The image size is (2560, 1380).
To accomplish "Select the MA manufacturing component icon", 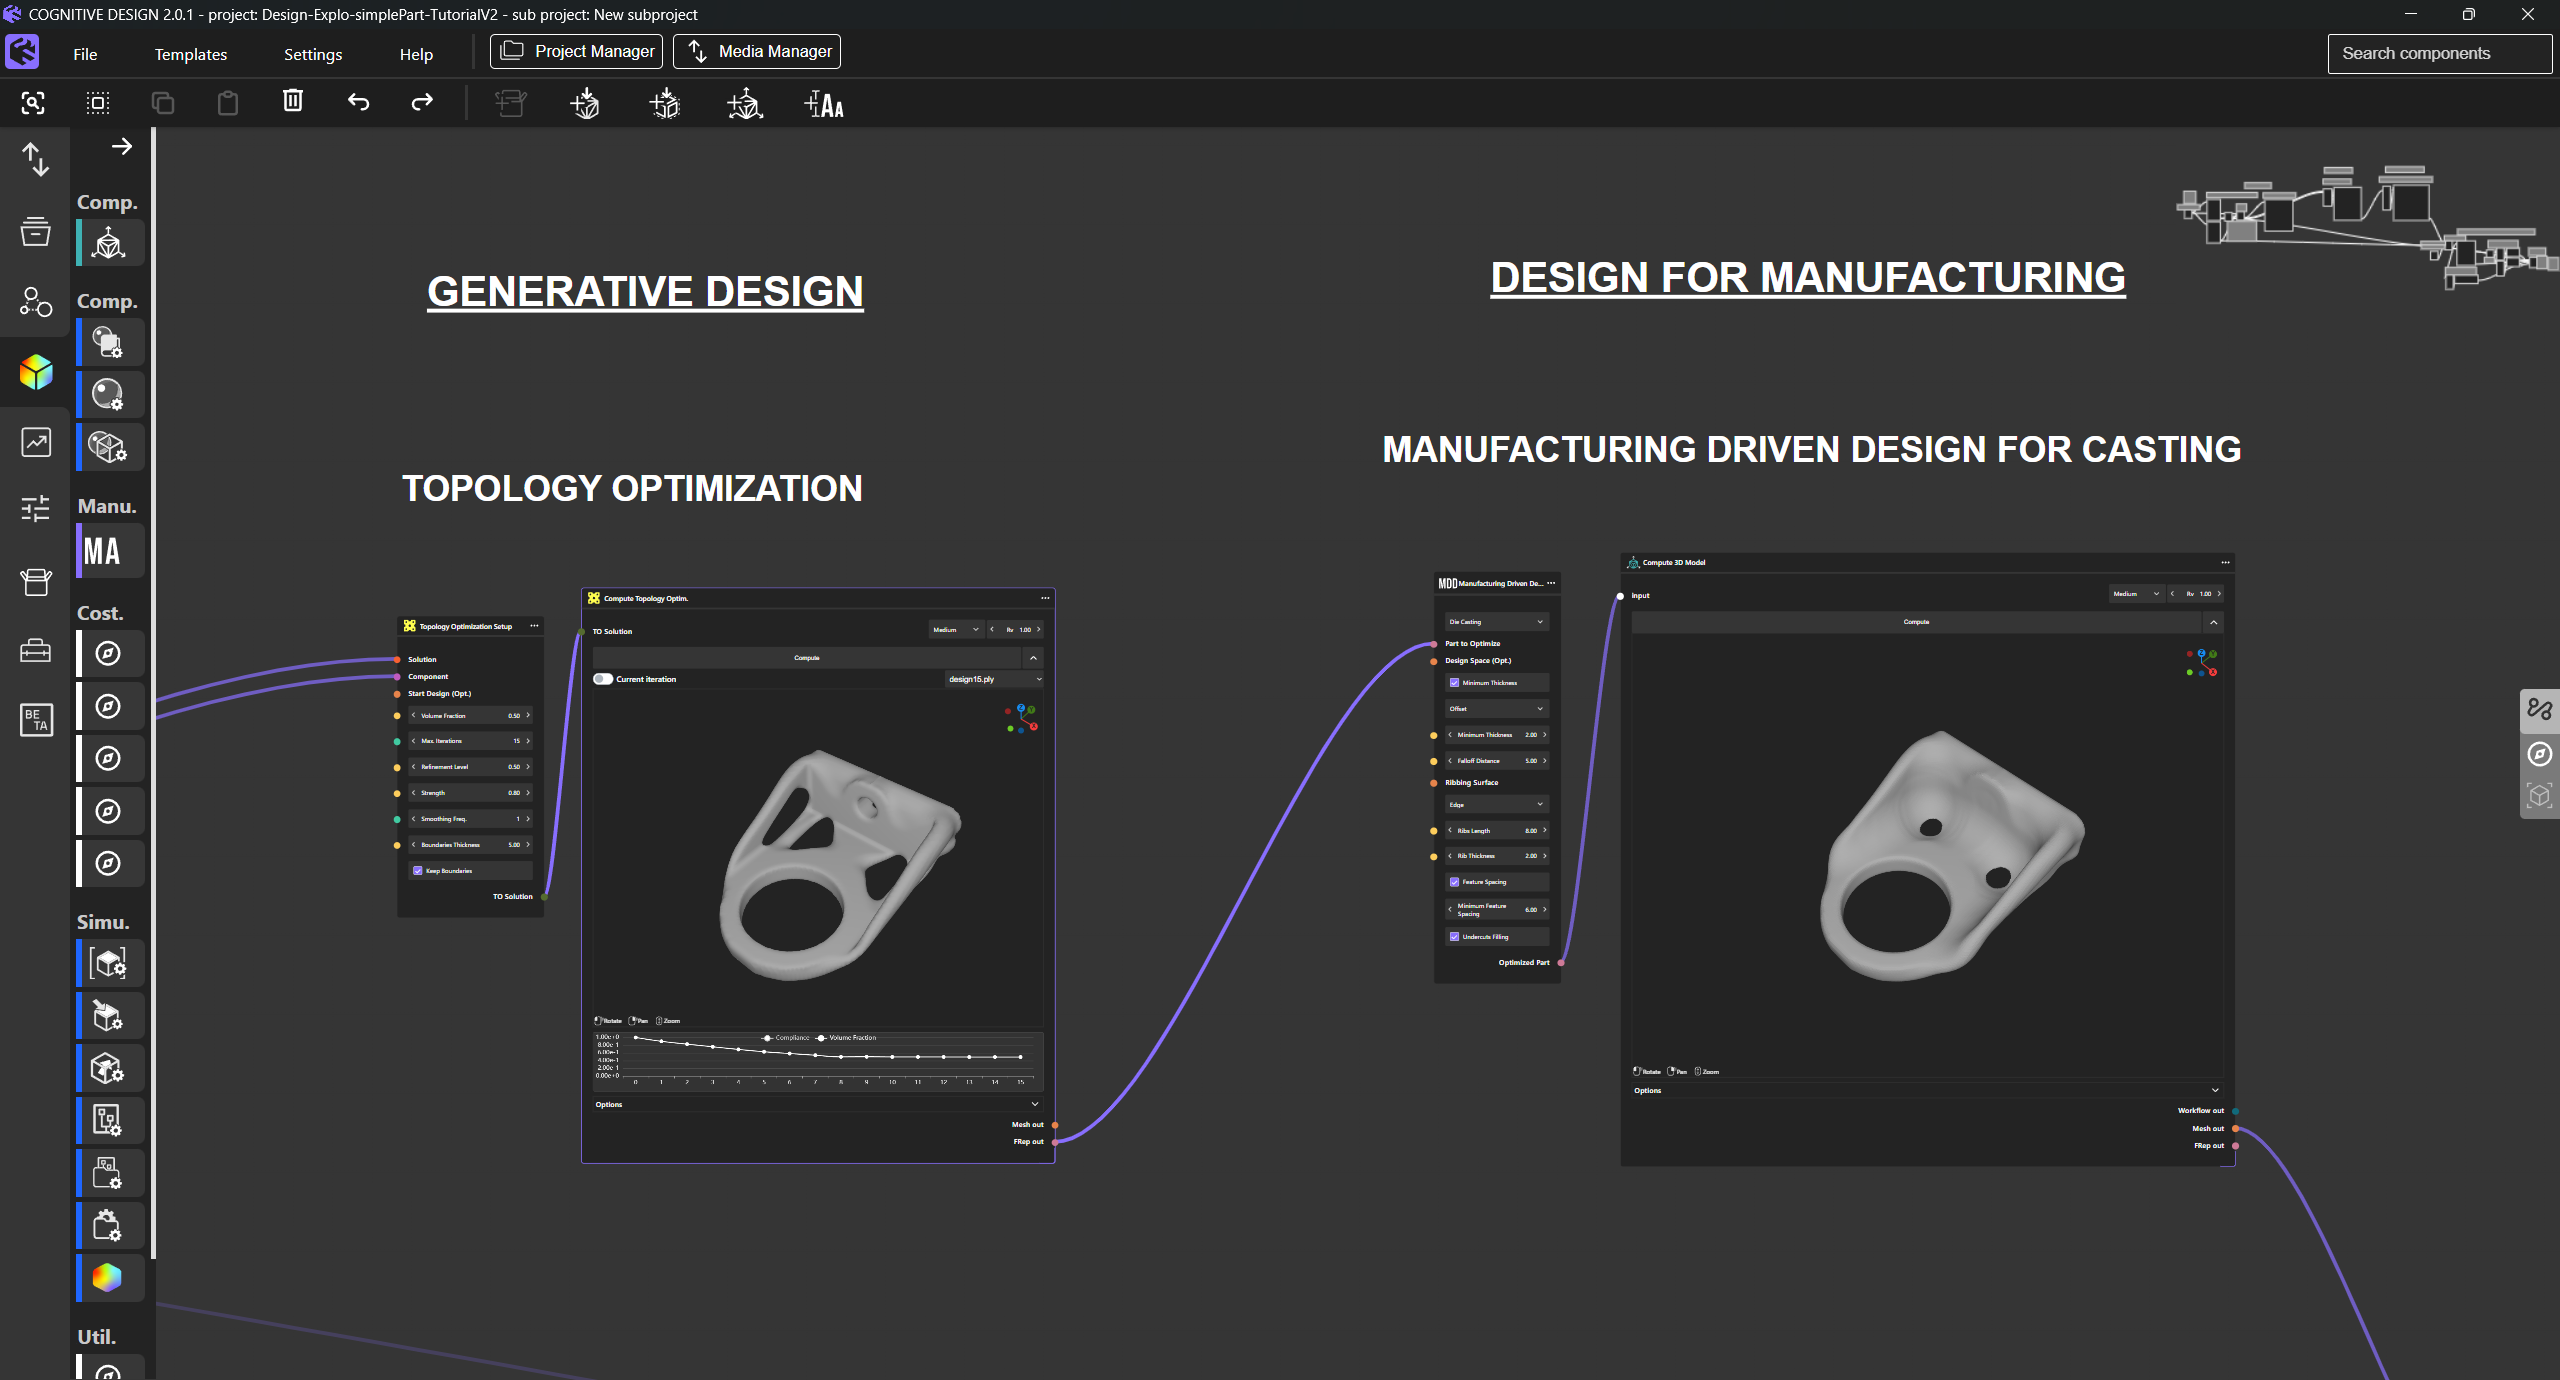I will [110, 551].
